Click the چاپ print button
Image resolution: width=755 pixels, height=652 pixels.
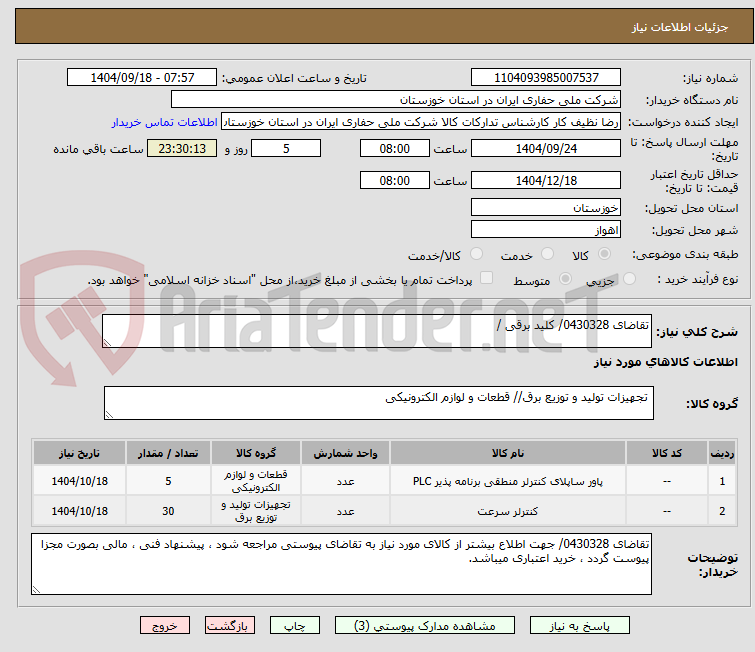coord(295,626)
